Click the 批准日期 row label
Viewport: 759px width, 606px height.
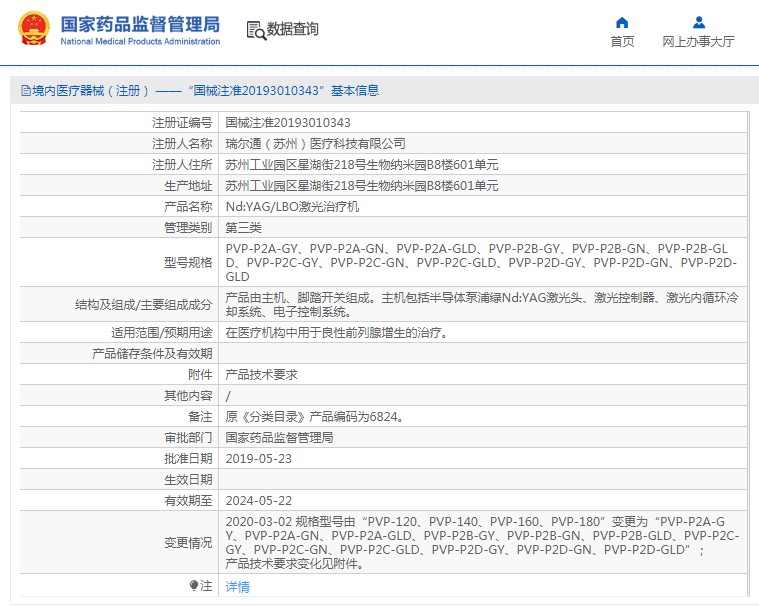click(x=188, y=459)
